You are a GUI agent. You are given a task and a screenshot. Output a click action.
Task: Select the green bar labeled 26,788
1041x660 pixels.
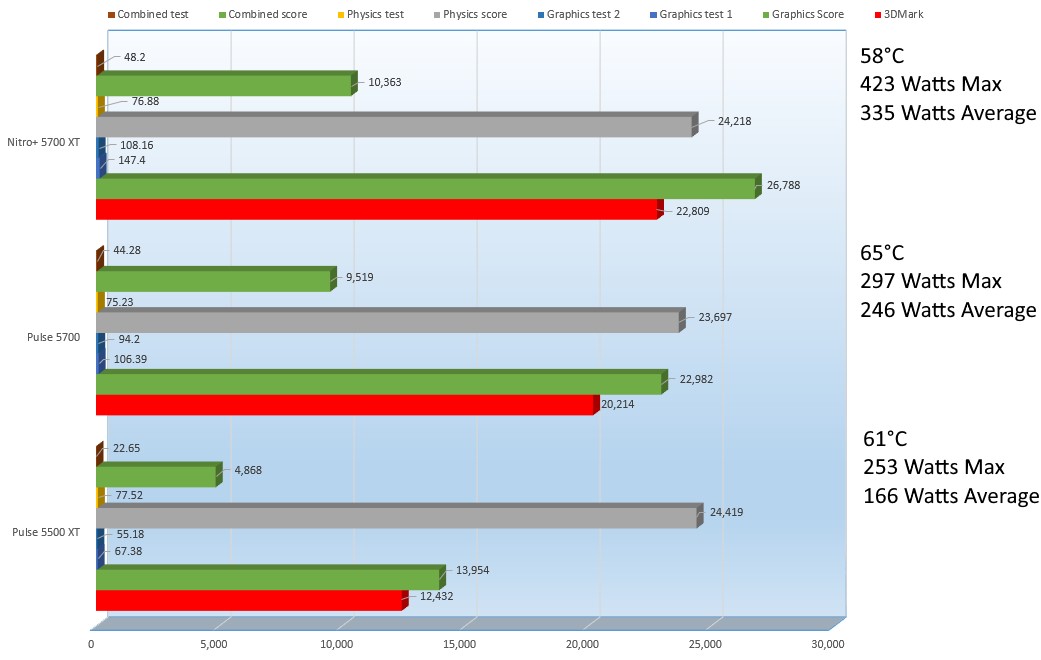425,189
